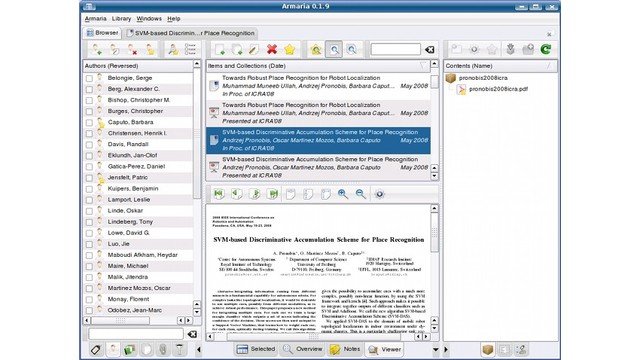Open dropdown arrow right of Viewer tab
Screen dimensions: 640x360
click(x=436, y=350)
